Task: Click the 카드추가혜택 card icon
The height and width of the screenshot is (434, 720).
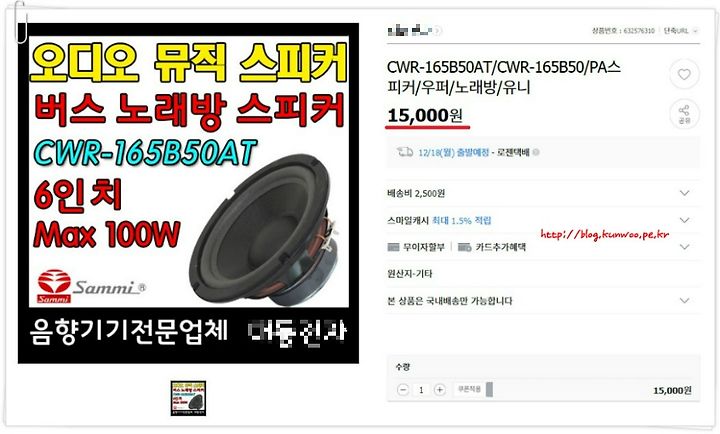Action: pos(465,248)
